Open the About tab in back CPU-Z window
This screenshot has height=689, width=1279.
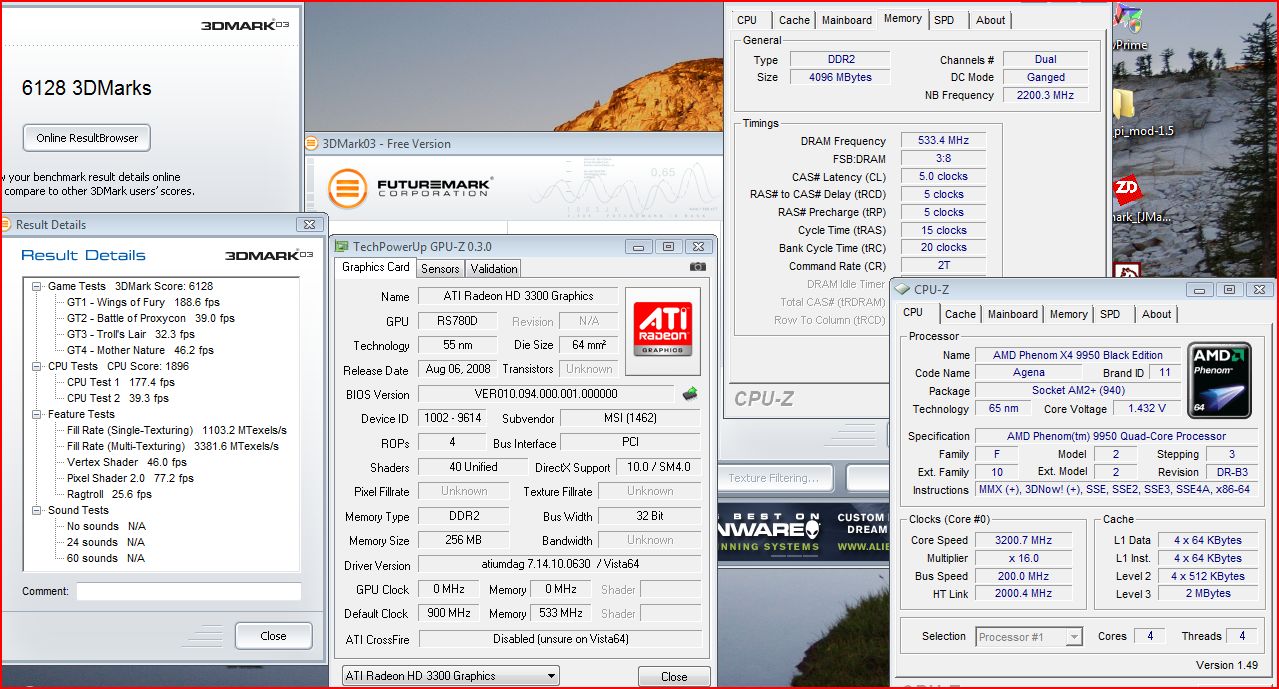point(990,20)
